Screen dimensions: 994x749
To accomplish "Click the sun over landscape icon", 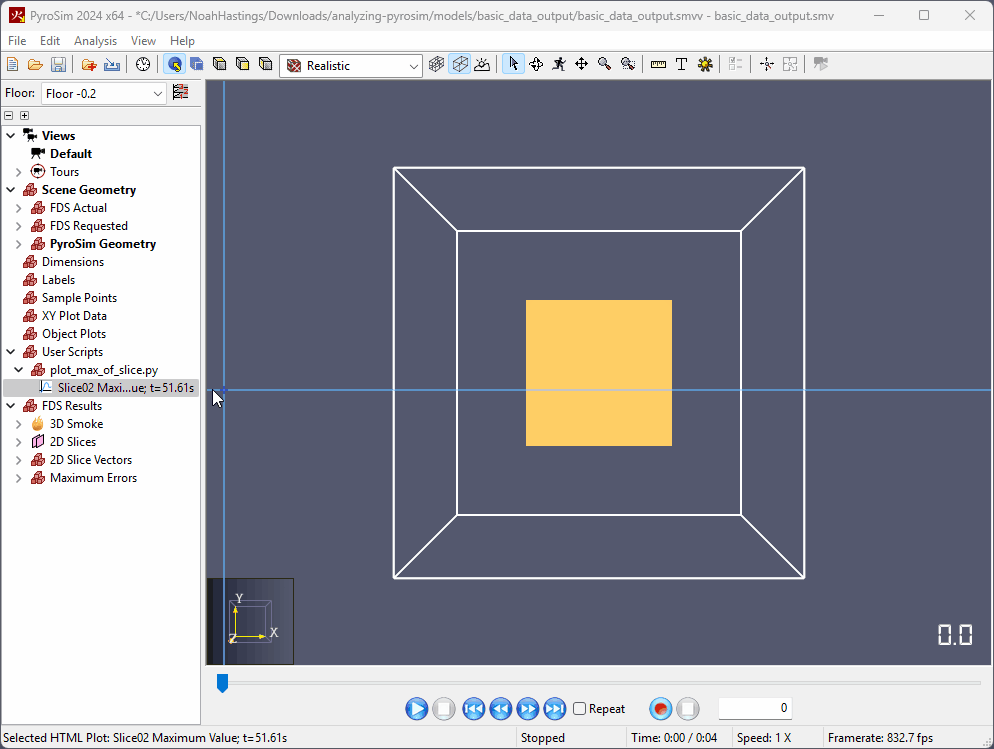I will point(482,65).
